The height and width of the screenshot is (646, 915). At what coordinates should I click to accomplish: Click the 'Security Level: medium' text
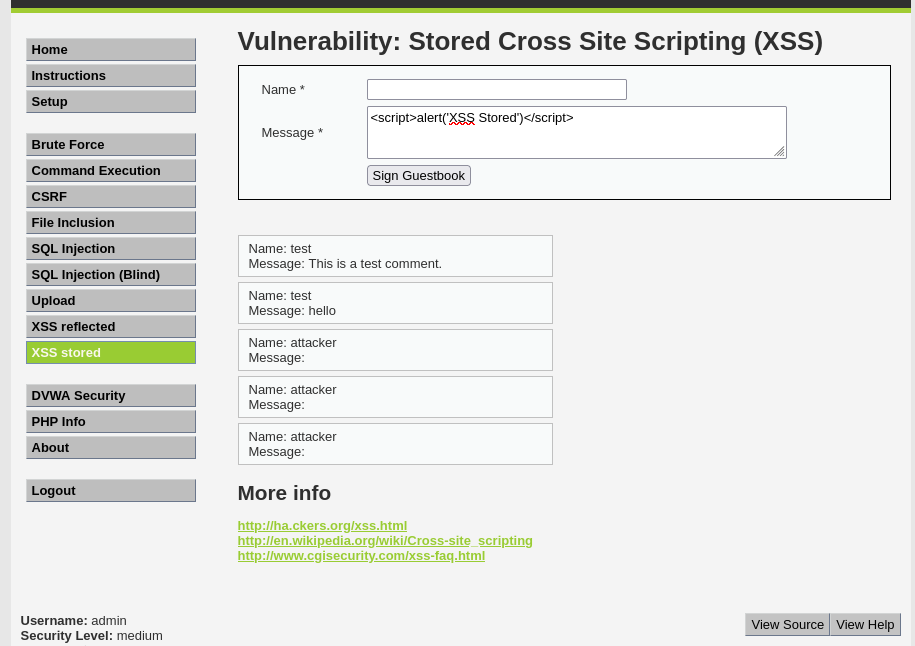pyautogui.click(x=92, y=636)
